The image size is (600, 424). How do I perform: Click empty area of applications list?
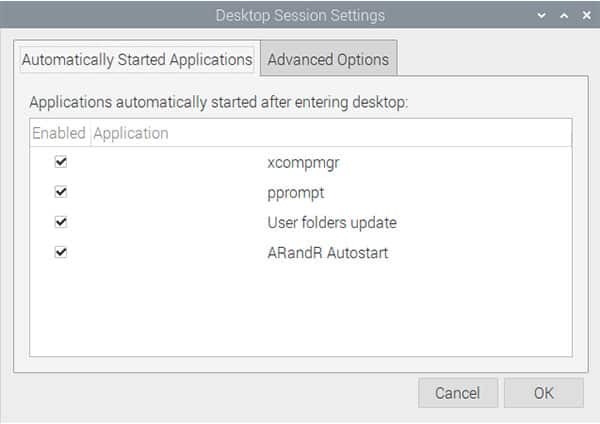301,312
